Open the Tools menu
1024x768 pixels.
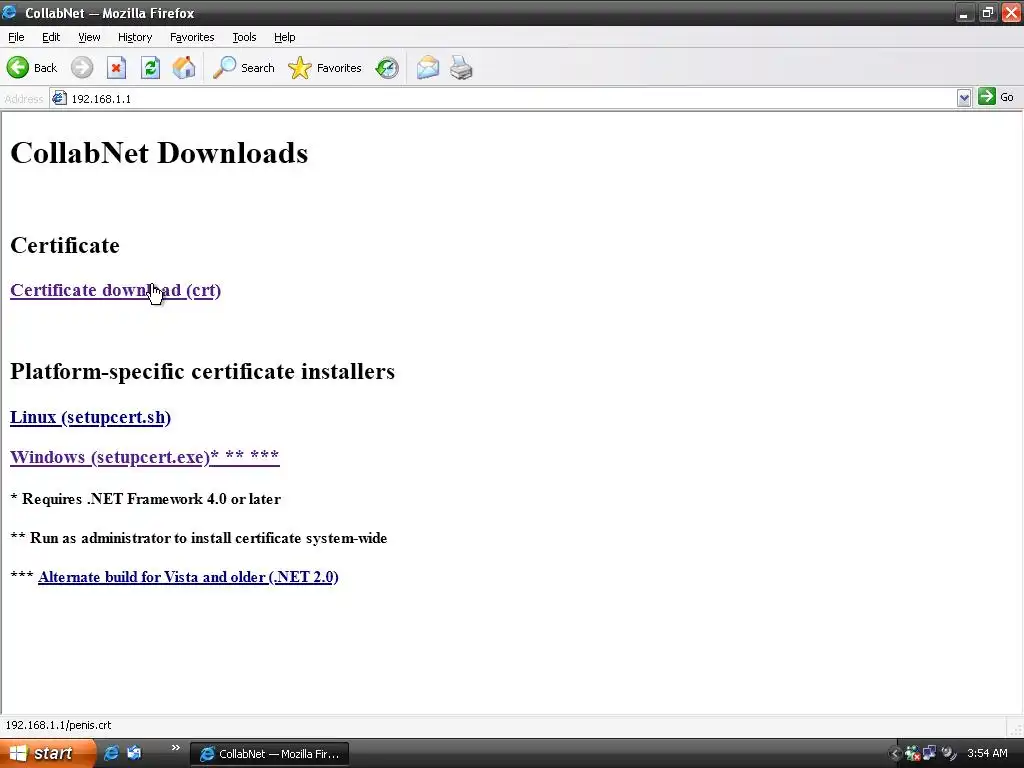(x=244, y=37)
